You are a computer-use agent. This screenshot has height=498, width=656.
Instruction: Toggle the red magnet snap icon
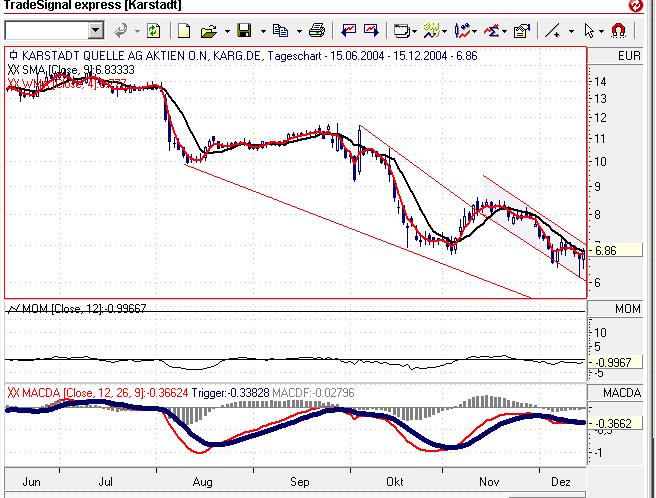[618, 31]
